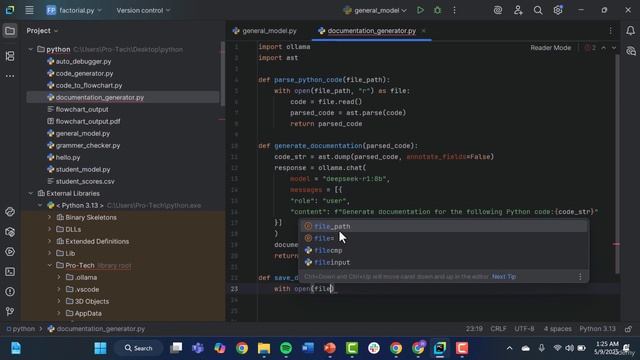Collapse Pro-Tech library root folder

[x=49, y=265]
